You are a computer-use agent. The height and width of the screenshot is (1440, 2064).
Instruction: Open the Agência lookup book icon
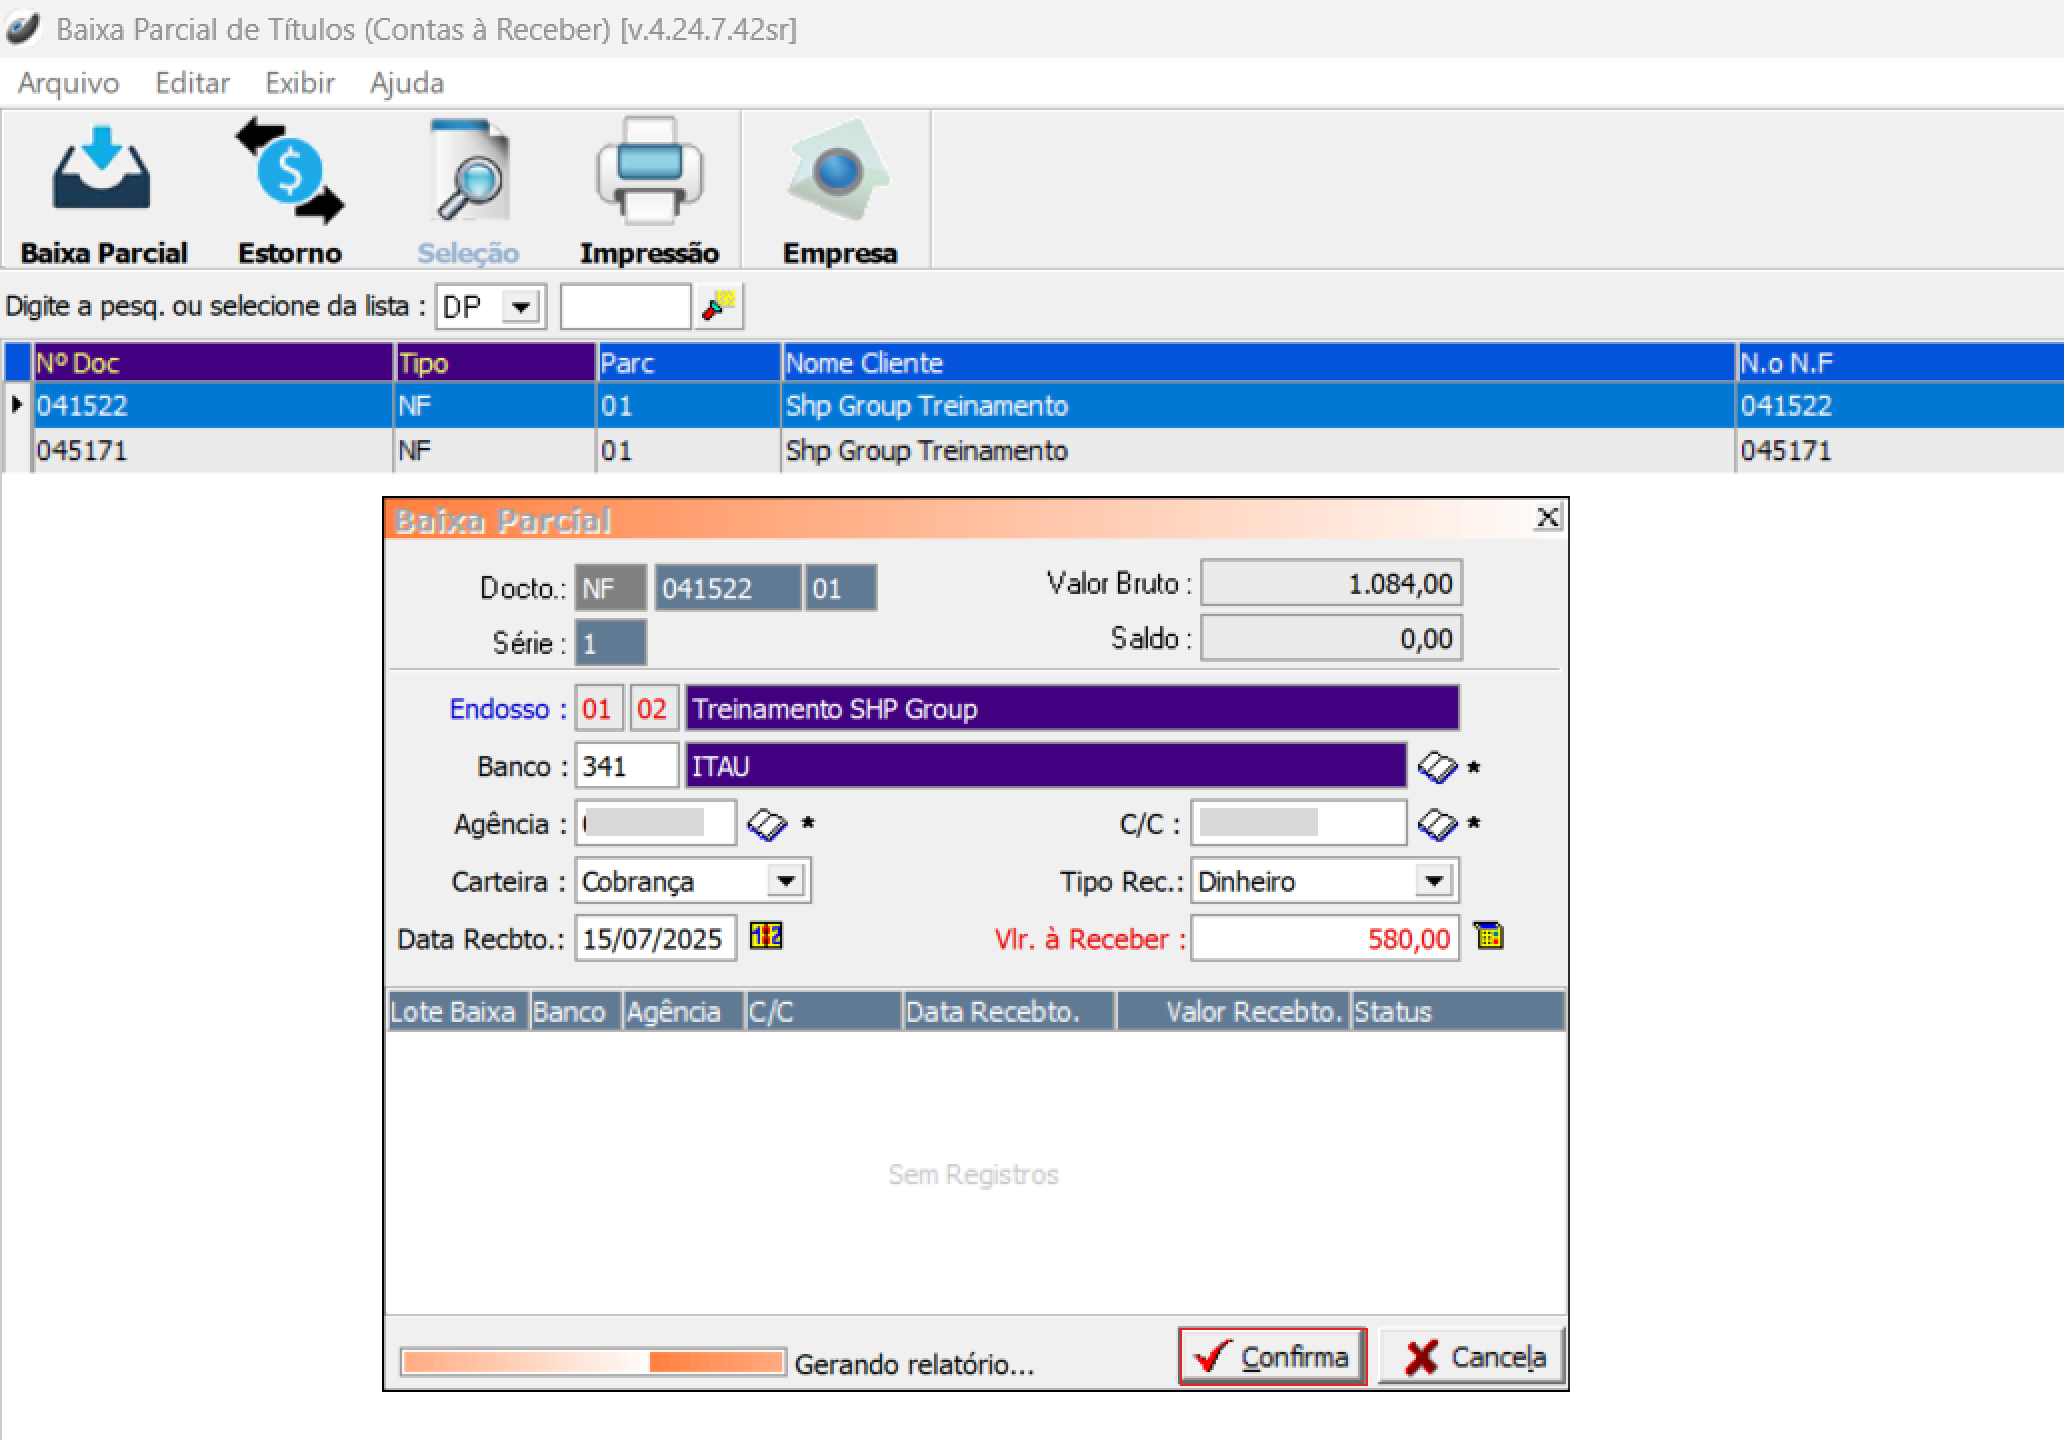[767, 825]
